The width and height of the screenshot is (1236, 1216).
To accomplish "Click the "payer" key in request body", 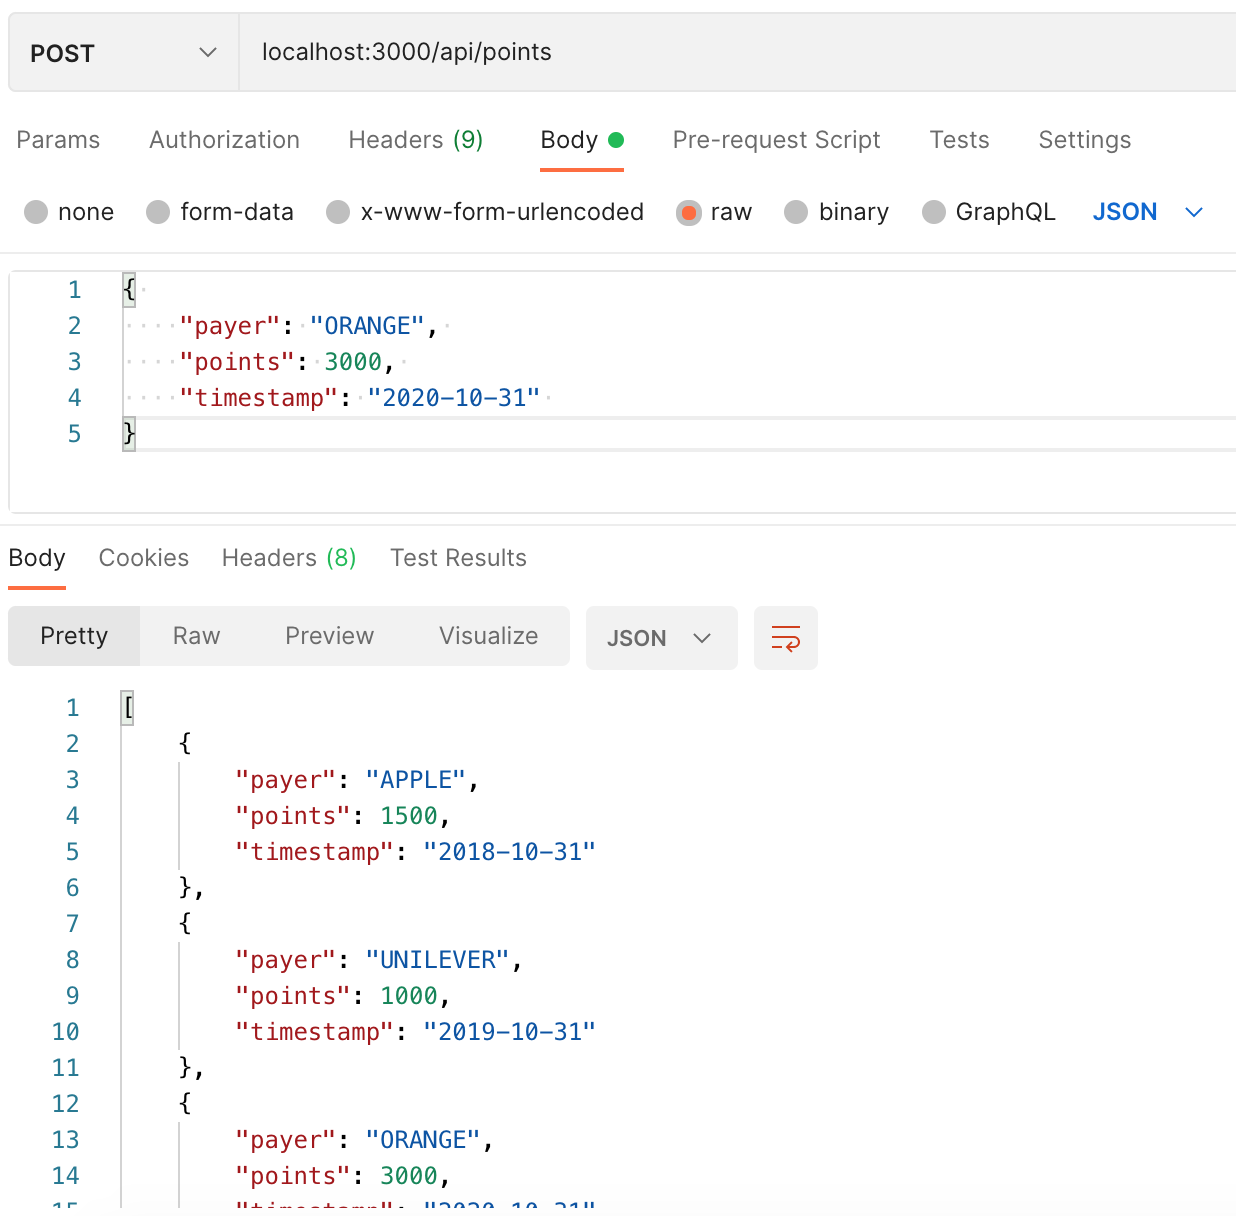I will [x=230, y=326].
